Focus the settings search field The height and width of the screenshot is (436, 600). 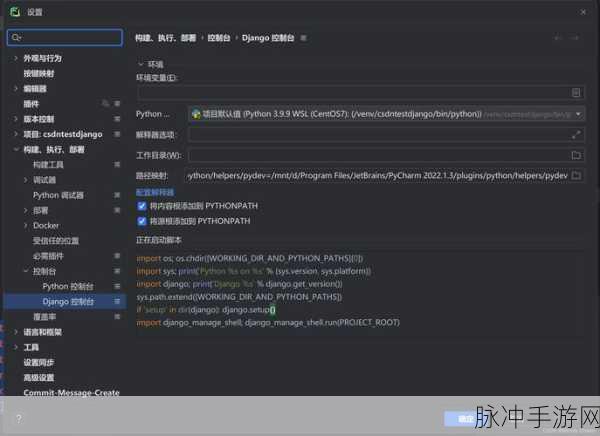click(65, 37)
